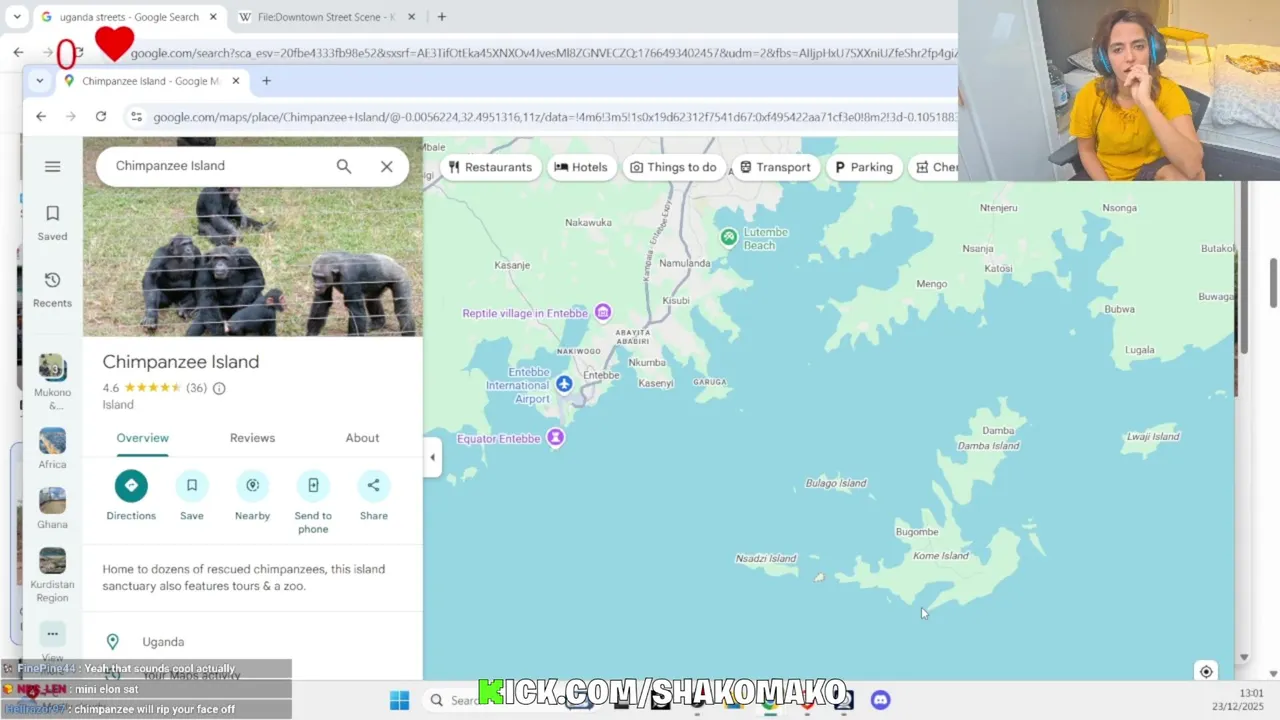Click the Google Maps URL address bar
The image size is (1280, 720).
tap(555, 117)
